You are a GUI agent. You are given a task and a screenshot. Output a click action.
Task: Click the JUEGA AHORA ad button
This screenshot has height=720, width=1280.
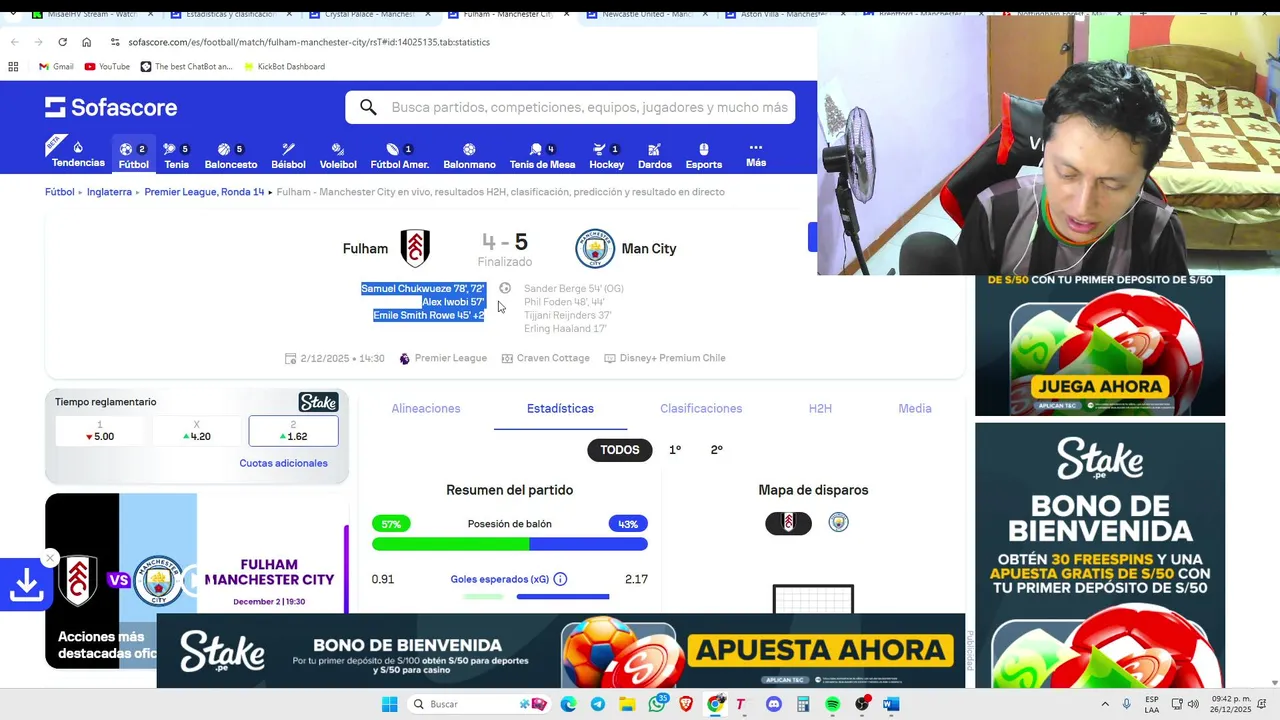[1100, 386]
